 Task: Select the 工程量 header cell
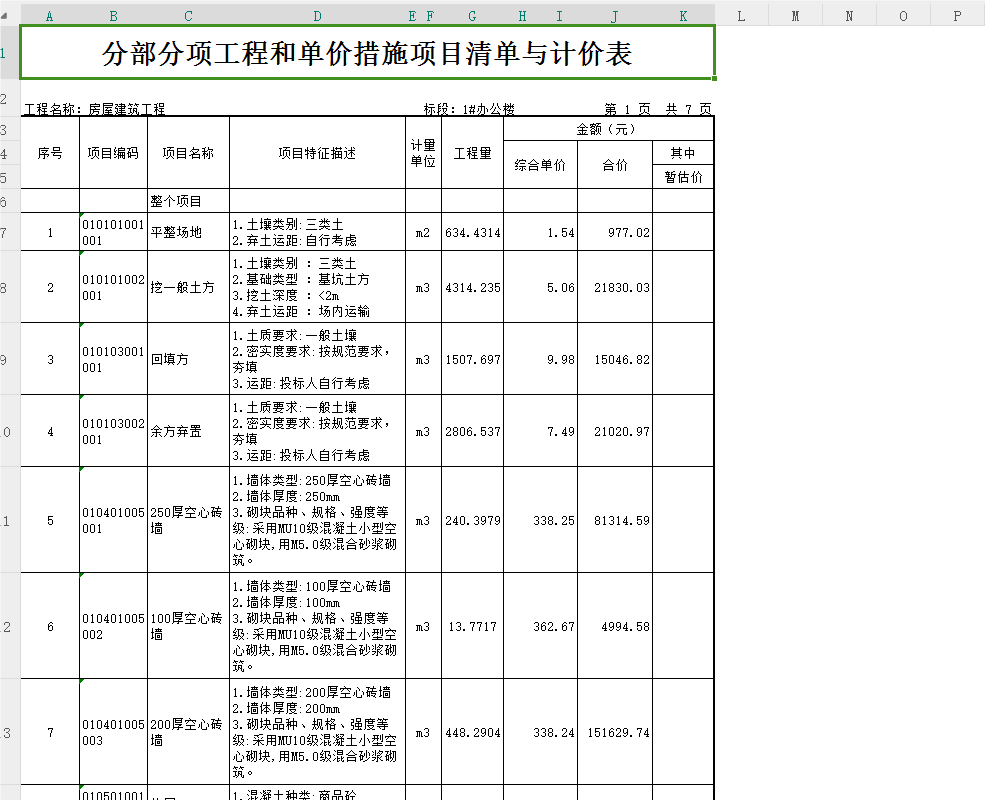pyautogui.click(x=472, y=153)
